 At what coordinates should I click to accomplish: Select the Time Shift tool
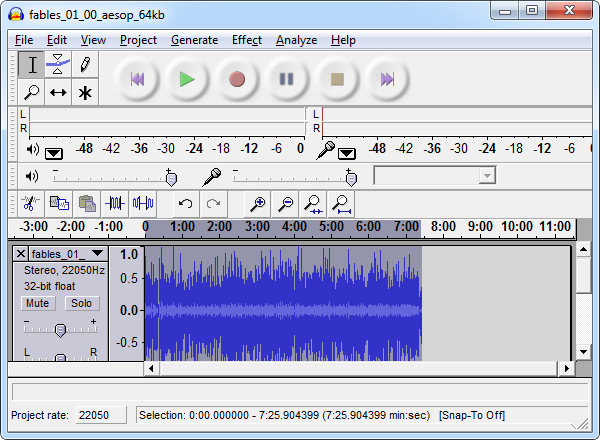pos(58,92)
